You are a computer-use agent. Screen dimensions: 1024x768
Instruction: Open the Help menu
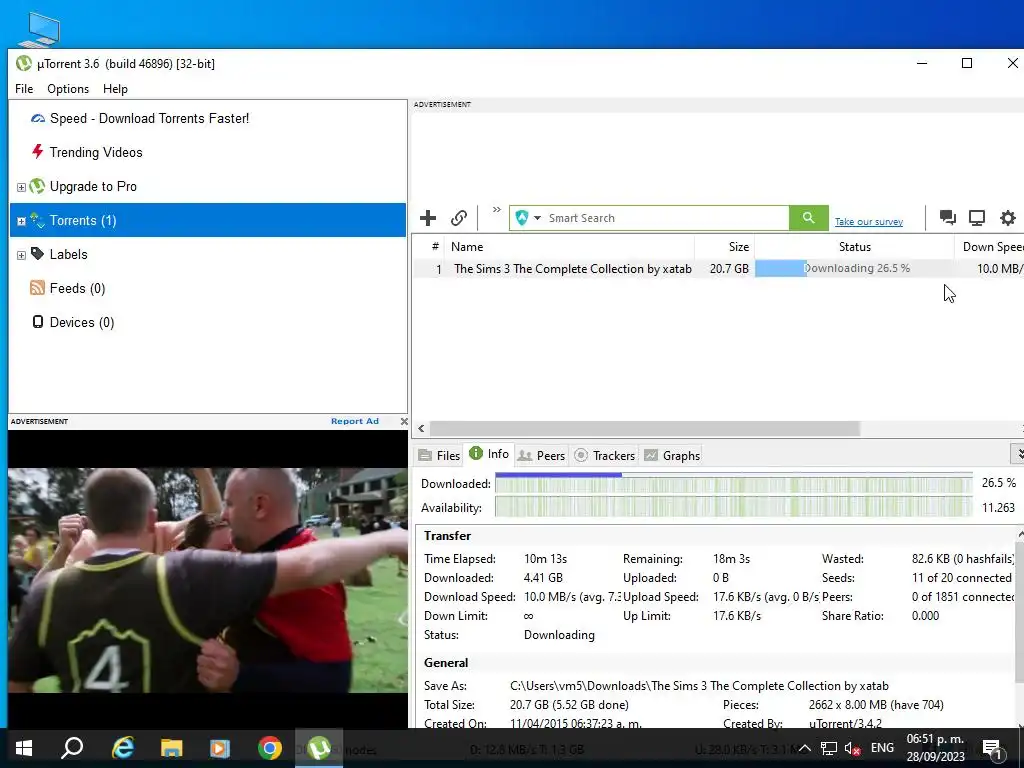pos(116,89)
